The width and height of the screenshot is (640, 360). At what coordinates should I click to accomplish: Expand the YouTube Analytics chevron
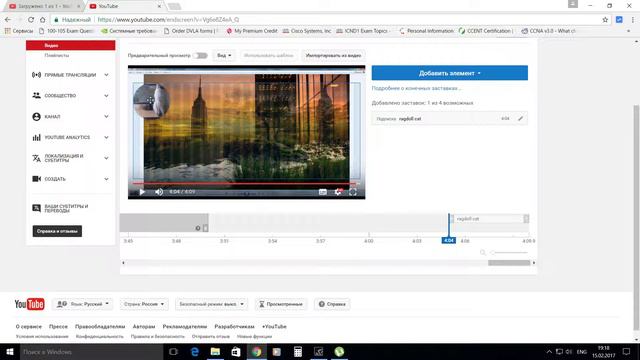pyautogui.click(x=106, y=138)
